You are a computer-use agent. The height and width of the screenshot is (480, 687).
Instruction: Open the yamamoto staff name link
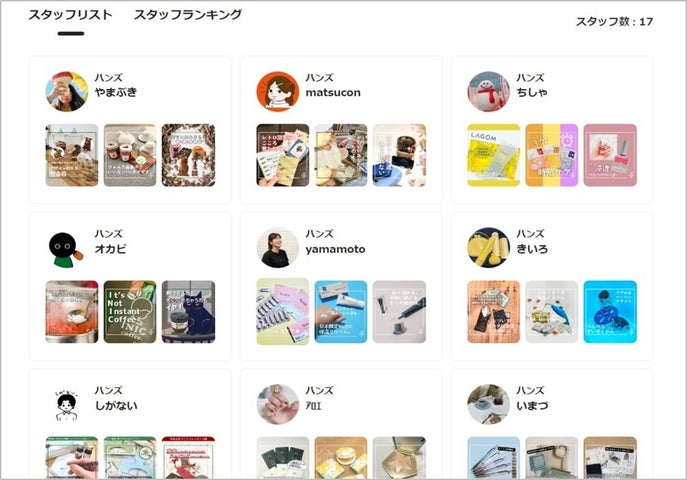pos(335,249)
